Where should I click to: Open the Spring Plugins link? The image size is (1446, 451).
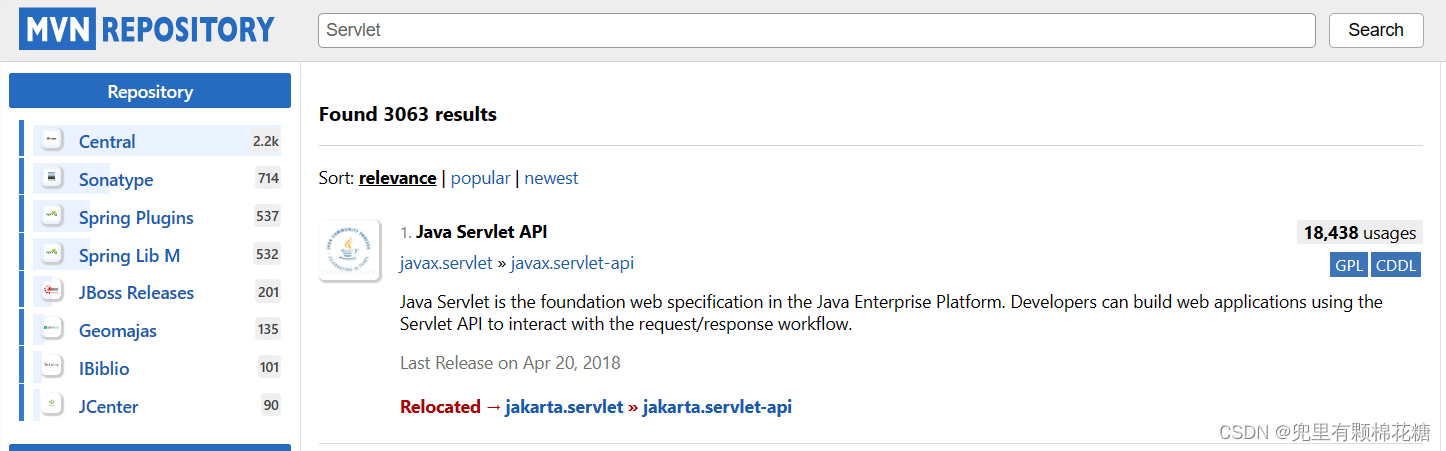pyautogui.click(x=136, y=218)
